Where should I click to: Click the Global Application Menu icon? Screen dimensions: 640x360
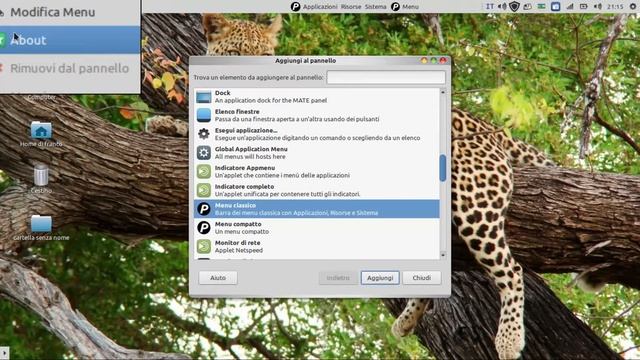point(204,153)
